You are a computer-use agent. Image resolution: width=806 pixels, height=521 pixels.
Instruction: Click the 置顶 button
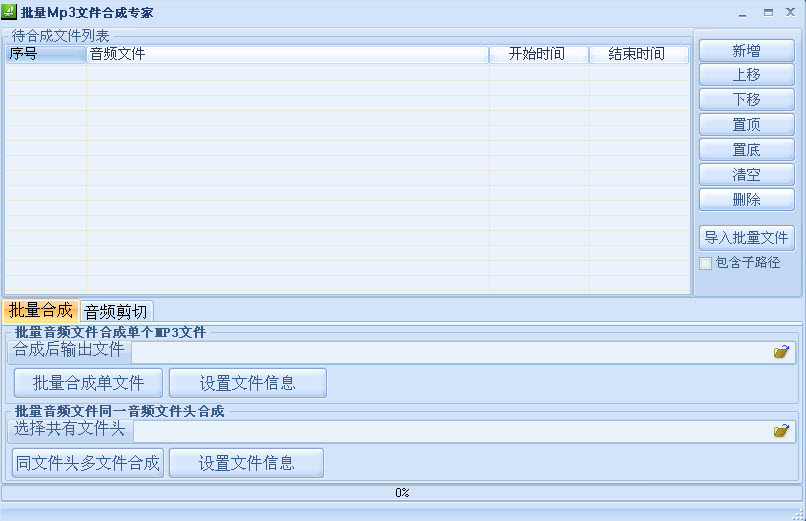tap(746, 124)
